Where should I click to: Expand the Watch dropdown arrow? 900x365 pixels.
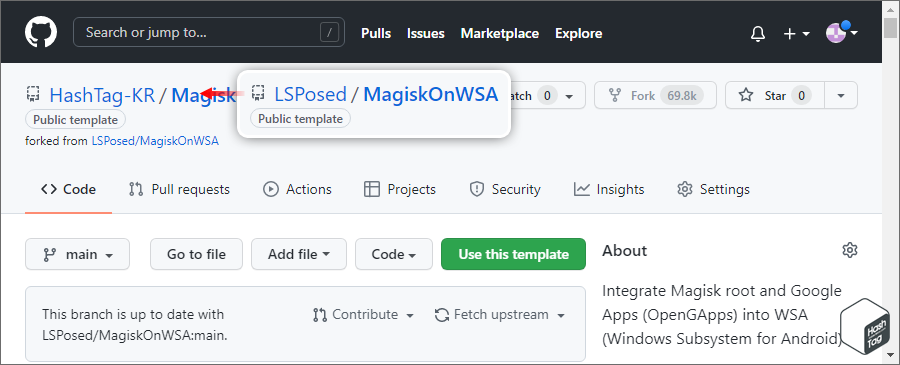point(569,96)
